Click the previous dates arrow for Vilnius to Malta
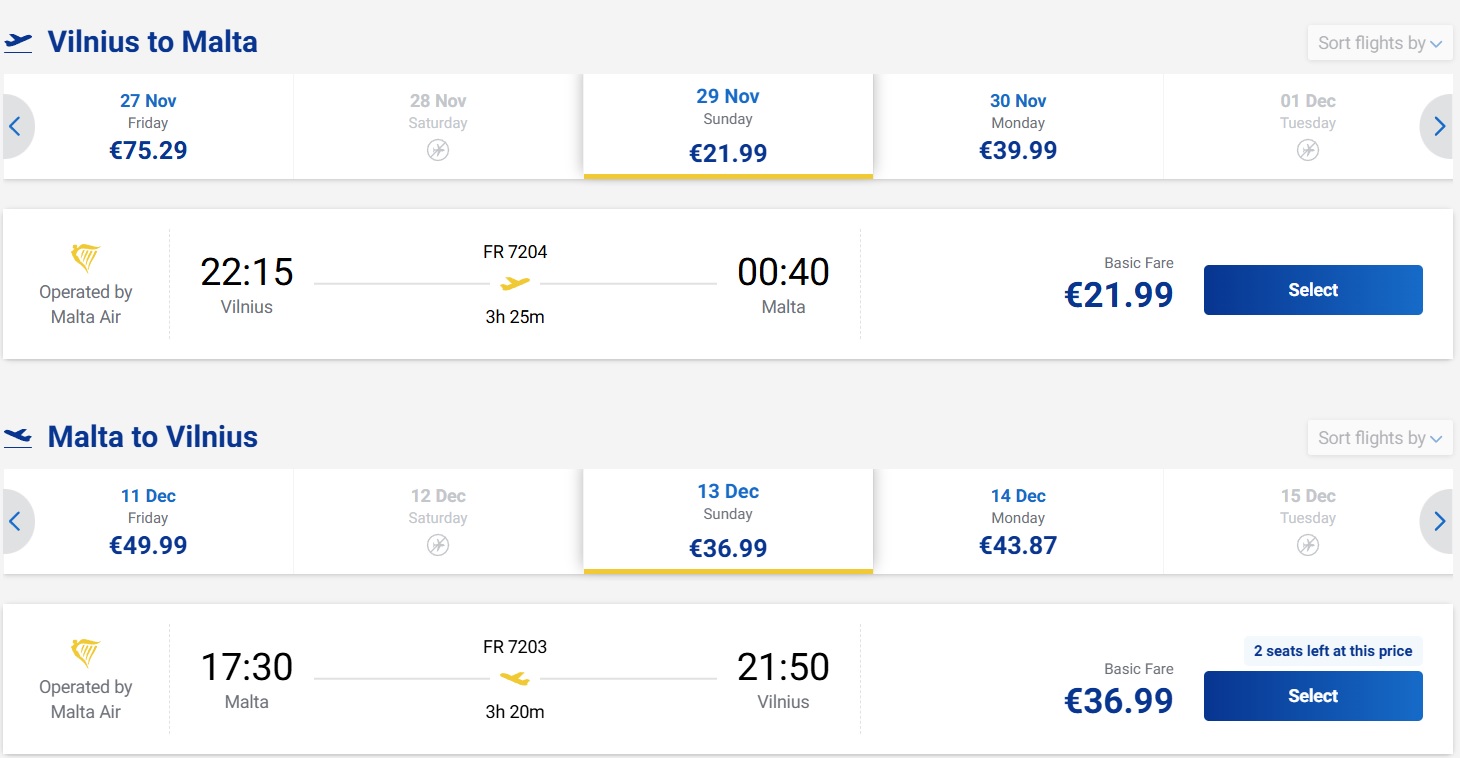 point(17,126)
